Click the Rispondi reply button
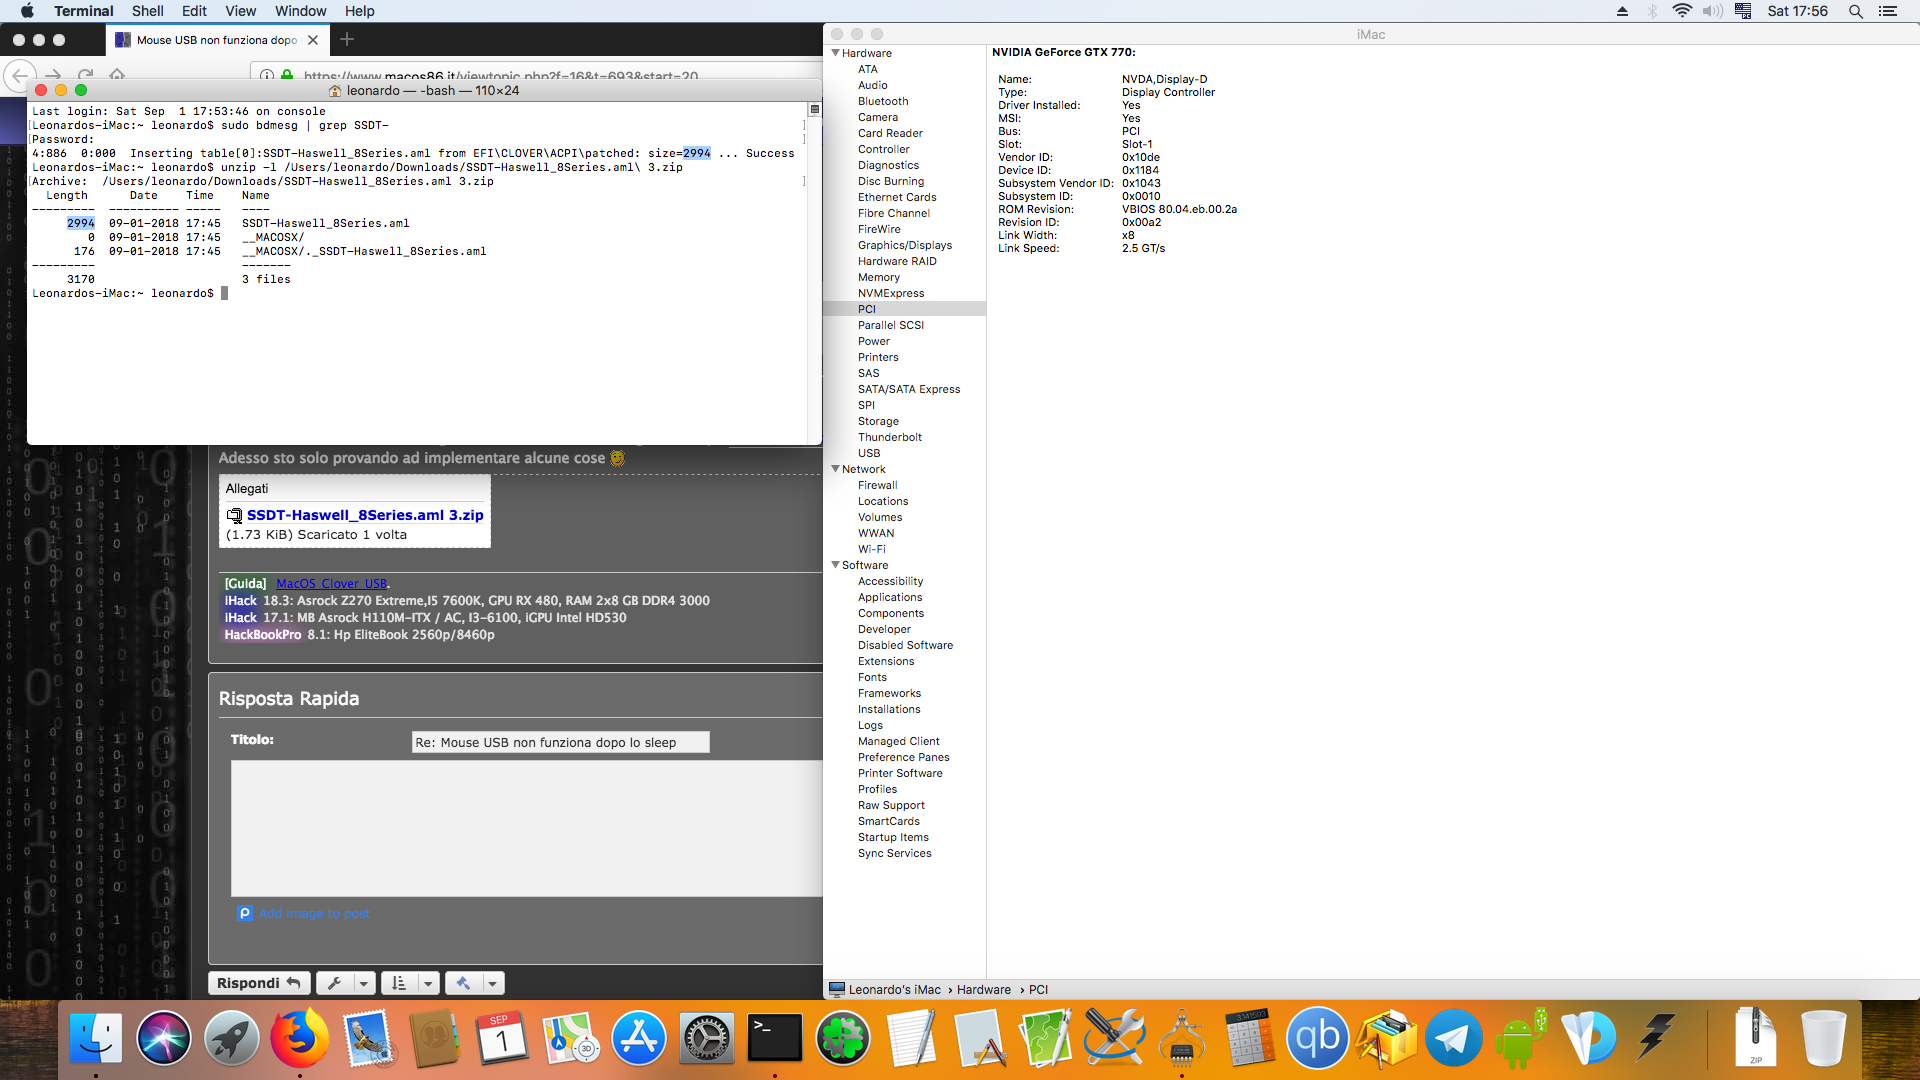 point(259,983)
